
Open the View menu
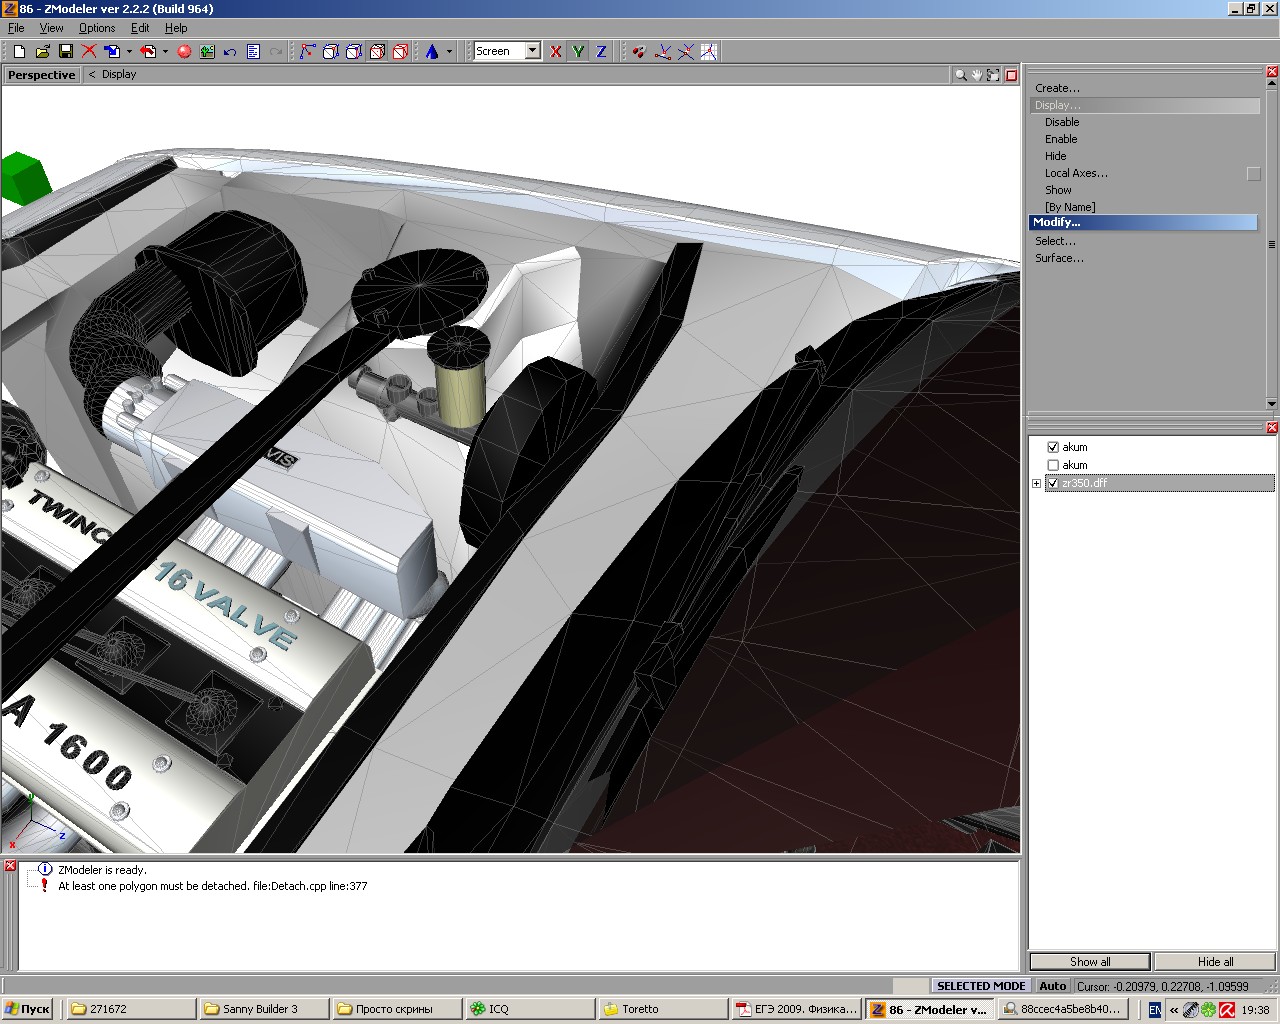[51, 28]
